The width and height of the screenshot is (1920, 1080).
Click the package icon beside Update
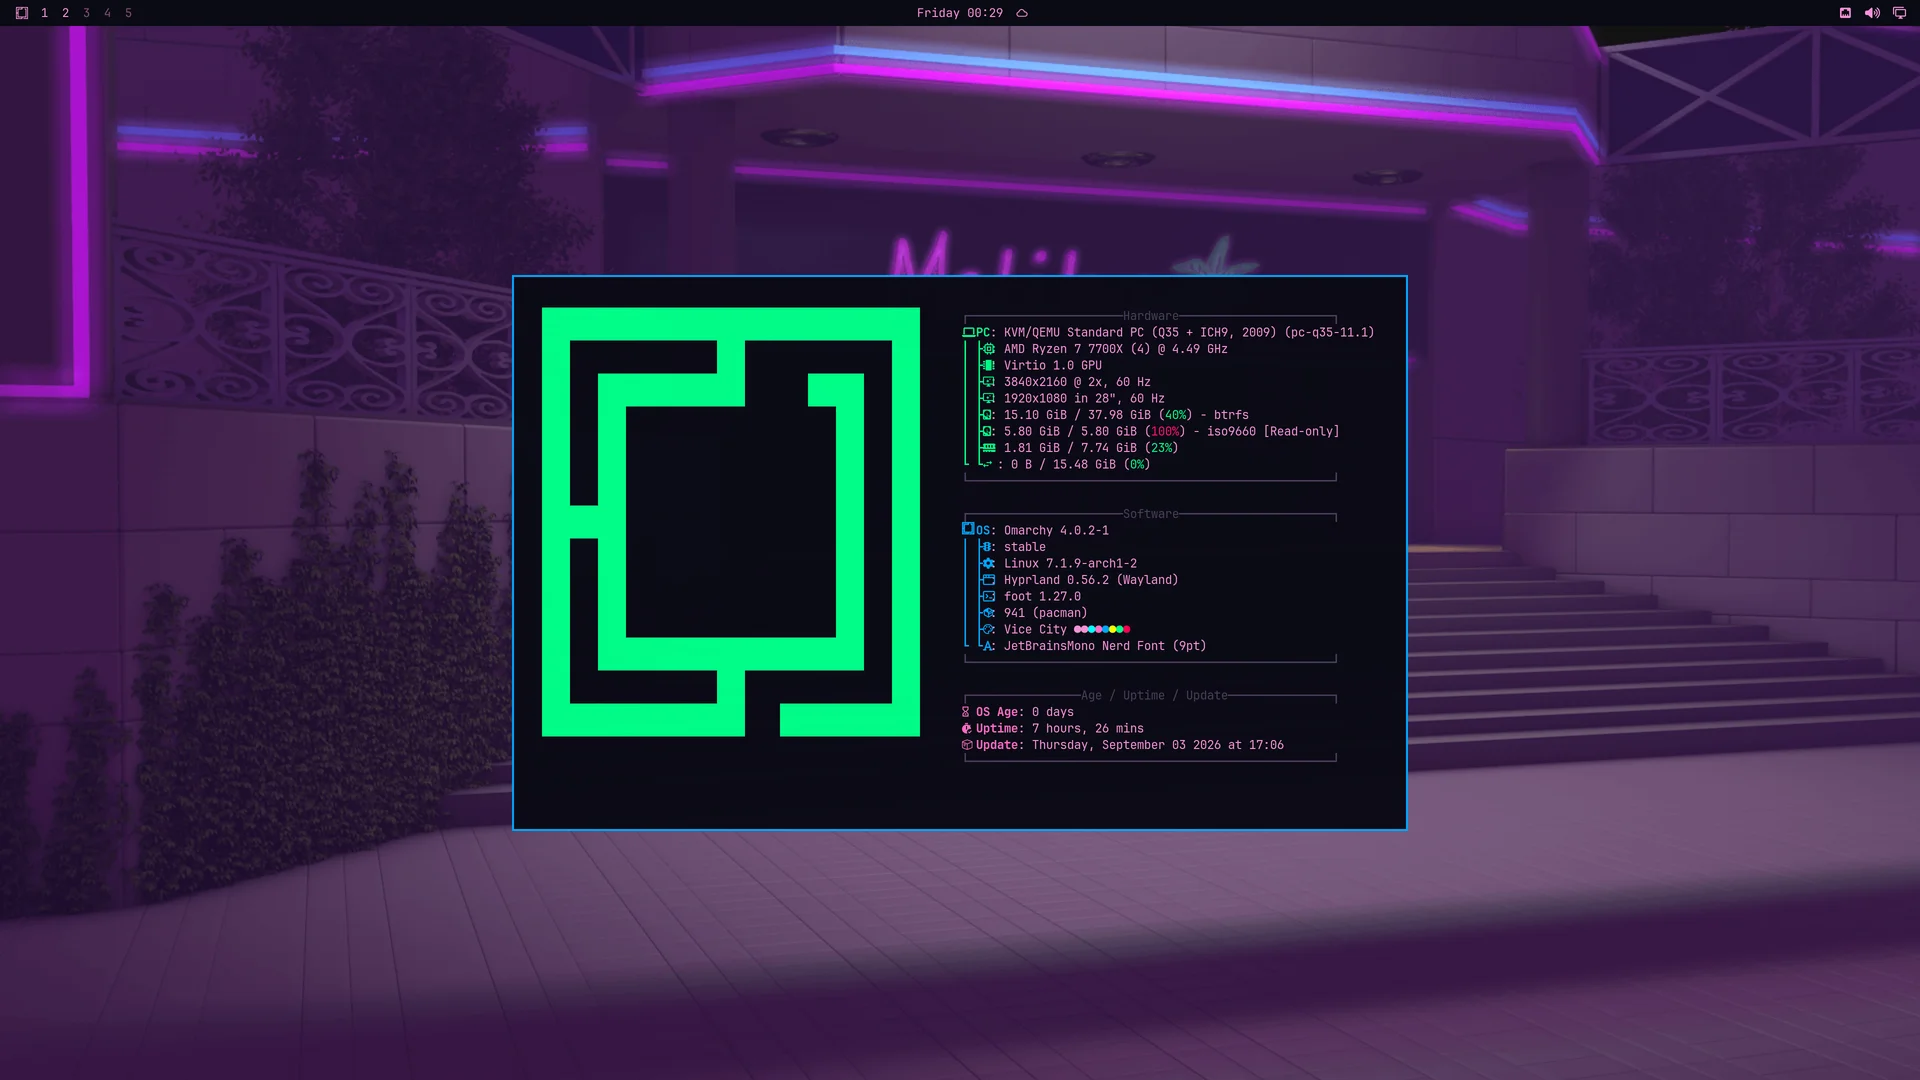click(967, 745)
